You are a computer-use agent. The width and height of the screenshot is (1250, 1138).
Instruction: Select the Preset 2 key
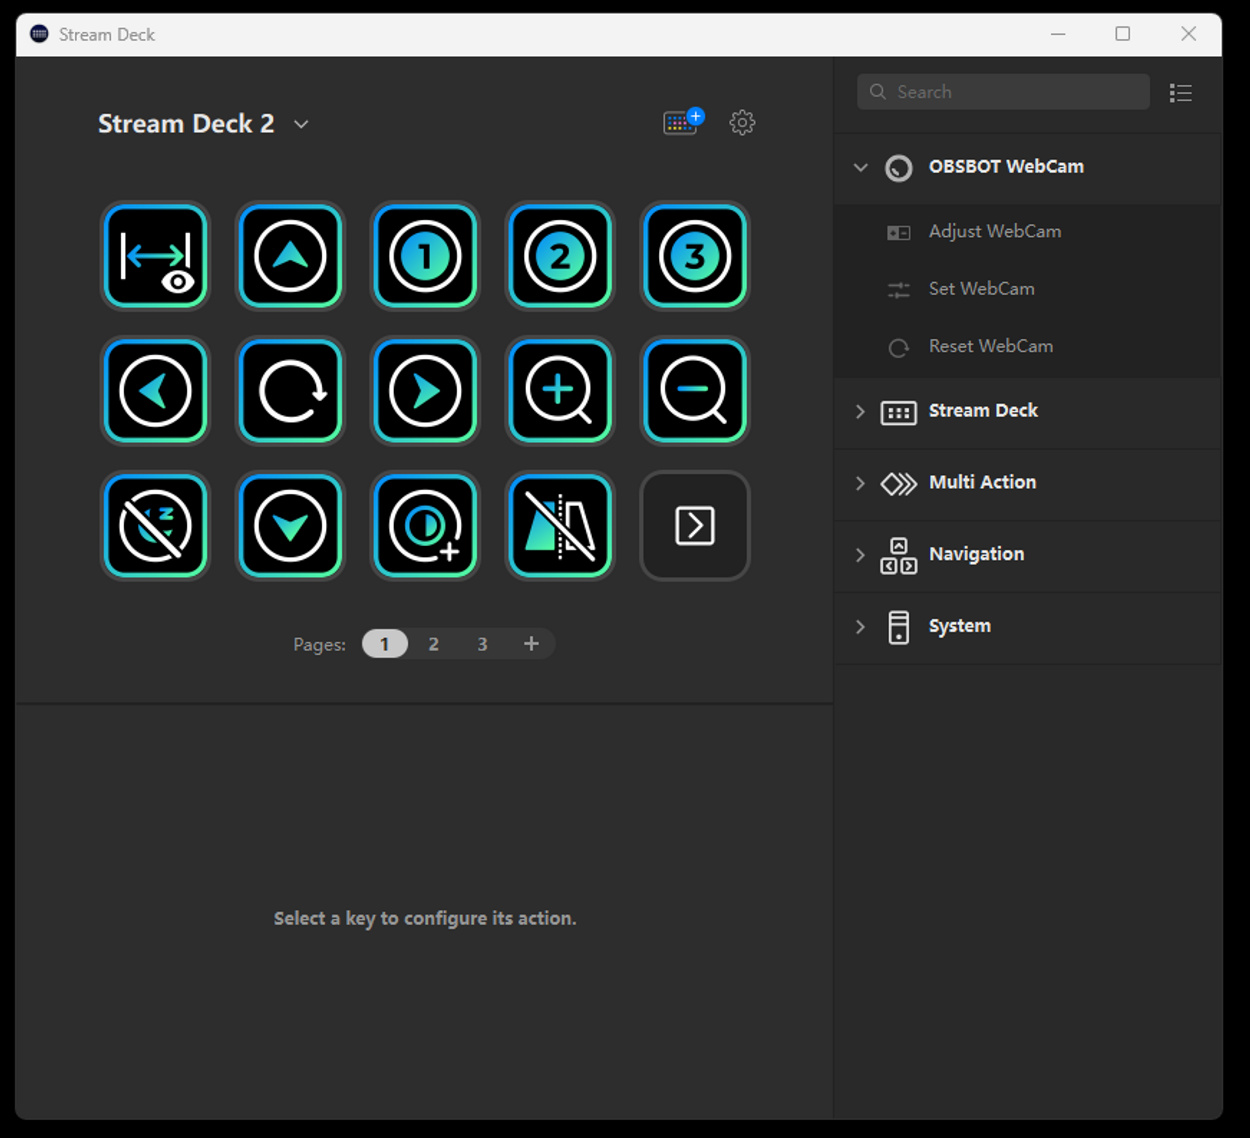(x=560, y=256)
